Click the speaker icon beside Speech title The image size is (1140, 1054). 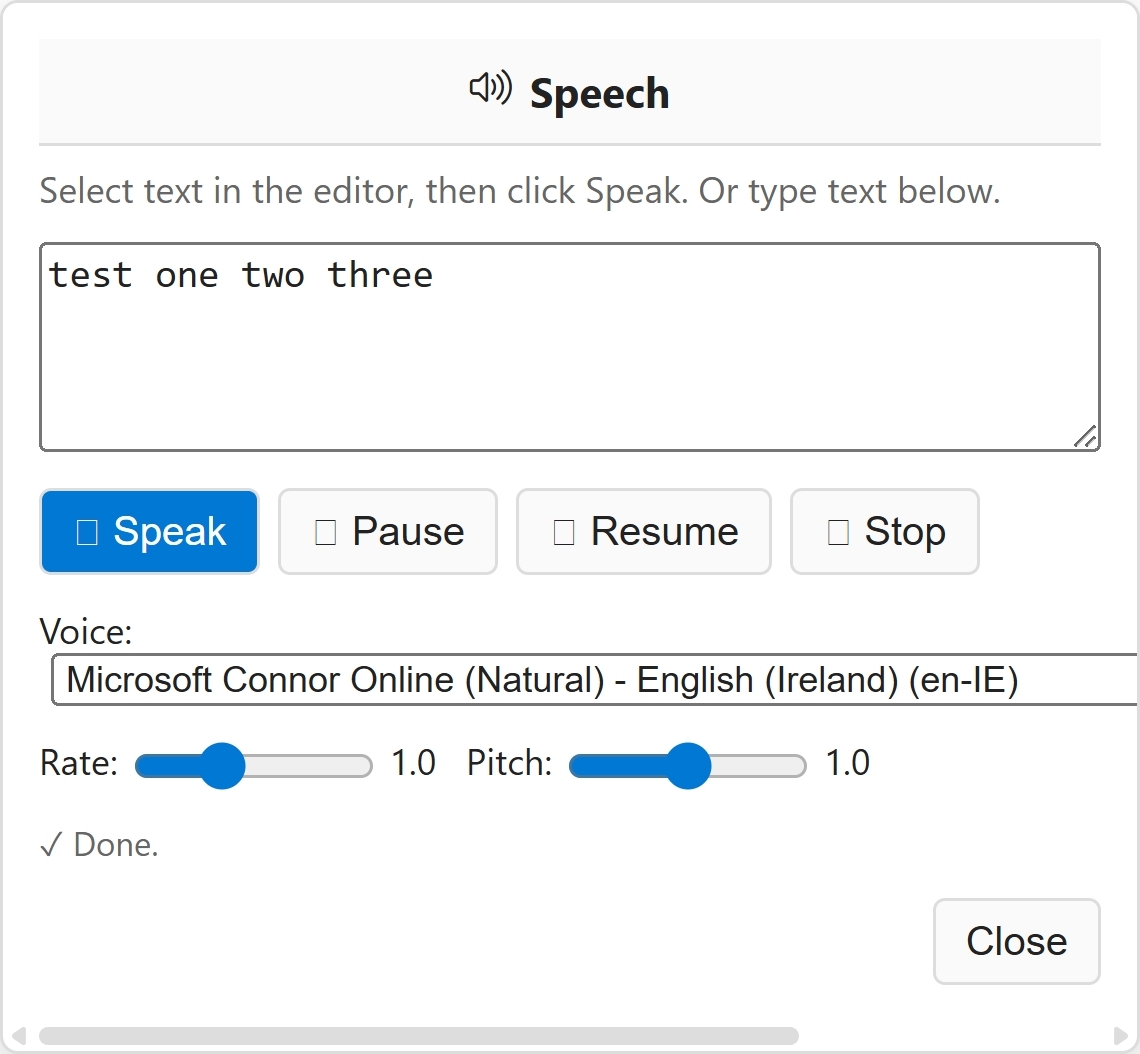(490, 89)
